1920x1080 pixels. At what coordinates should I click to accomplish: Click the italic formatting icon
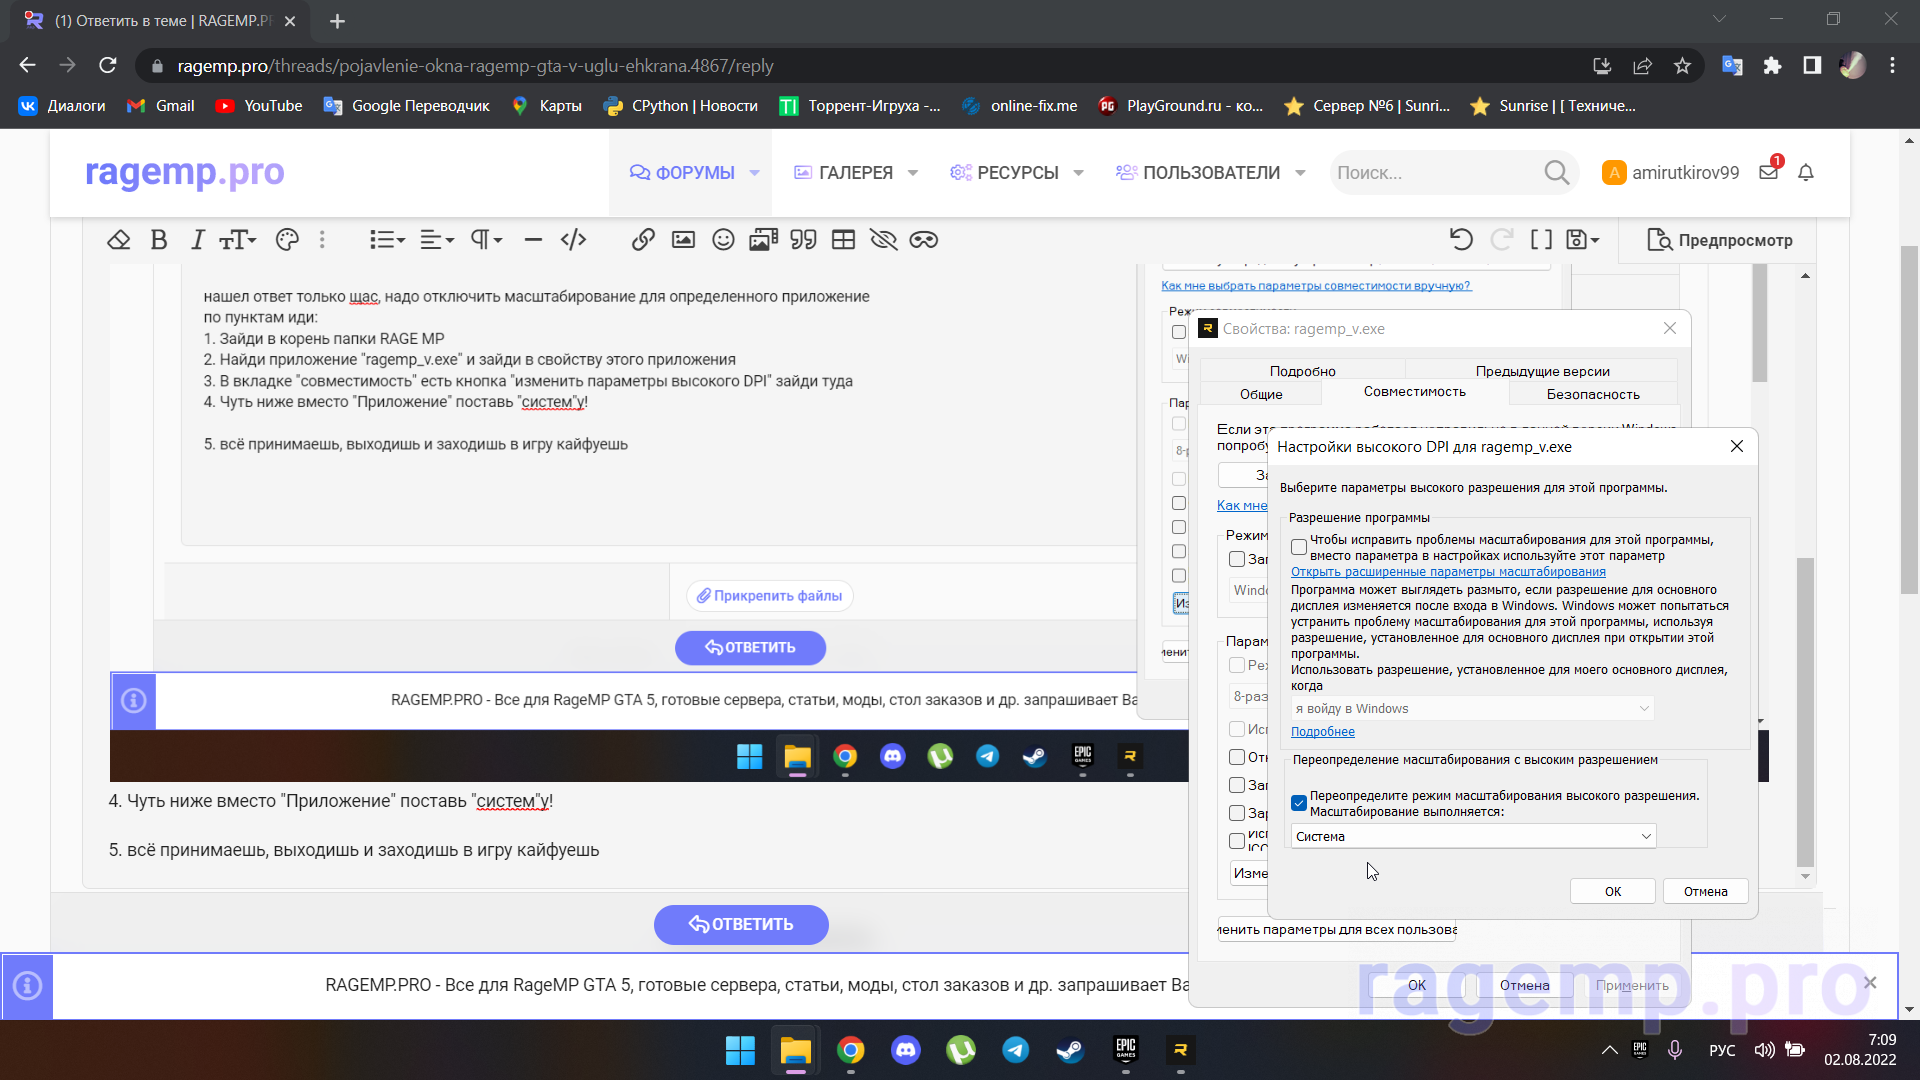click(197, 240)
